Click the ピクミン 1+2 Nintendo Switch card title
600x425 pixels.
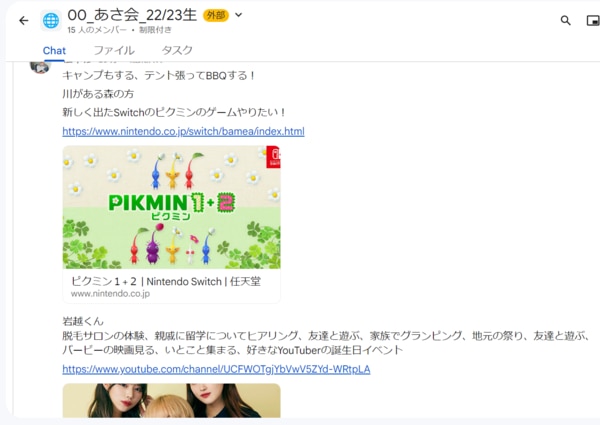(x=166, y=282)
